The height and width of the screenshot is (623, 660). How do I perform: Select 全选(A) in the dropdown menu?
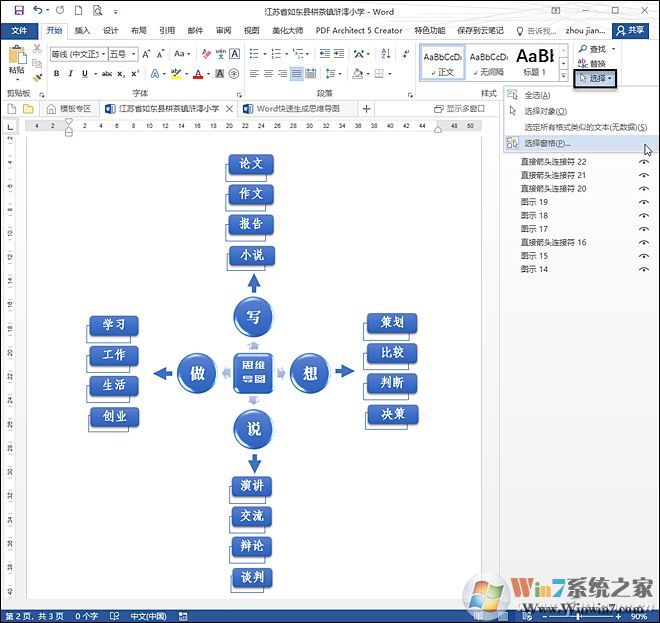click(538, 95)
